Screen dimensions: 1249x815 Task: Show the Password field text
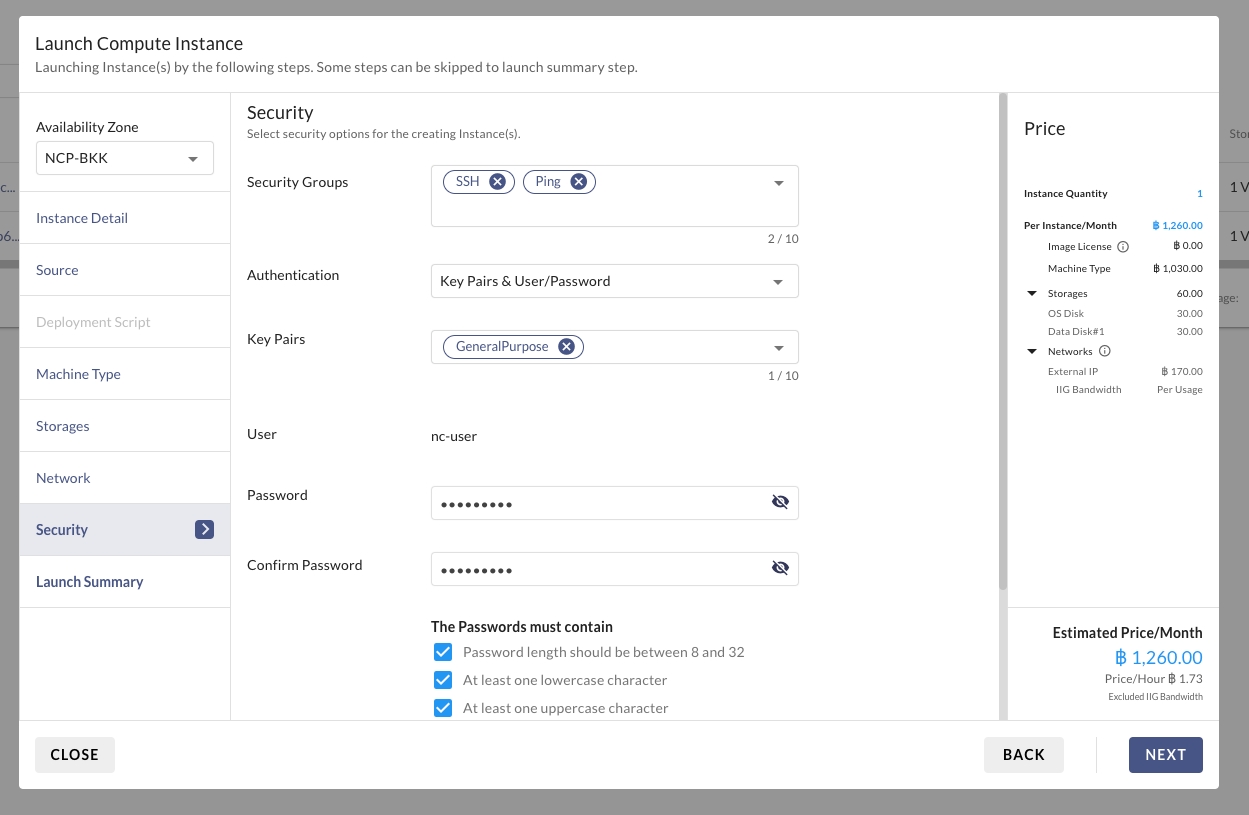click(x=780, y=502)
